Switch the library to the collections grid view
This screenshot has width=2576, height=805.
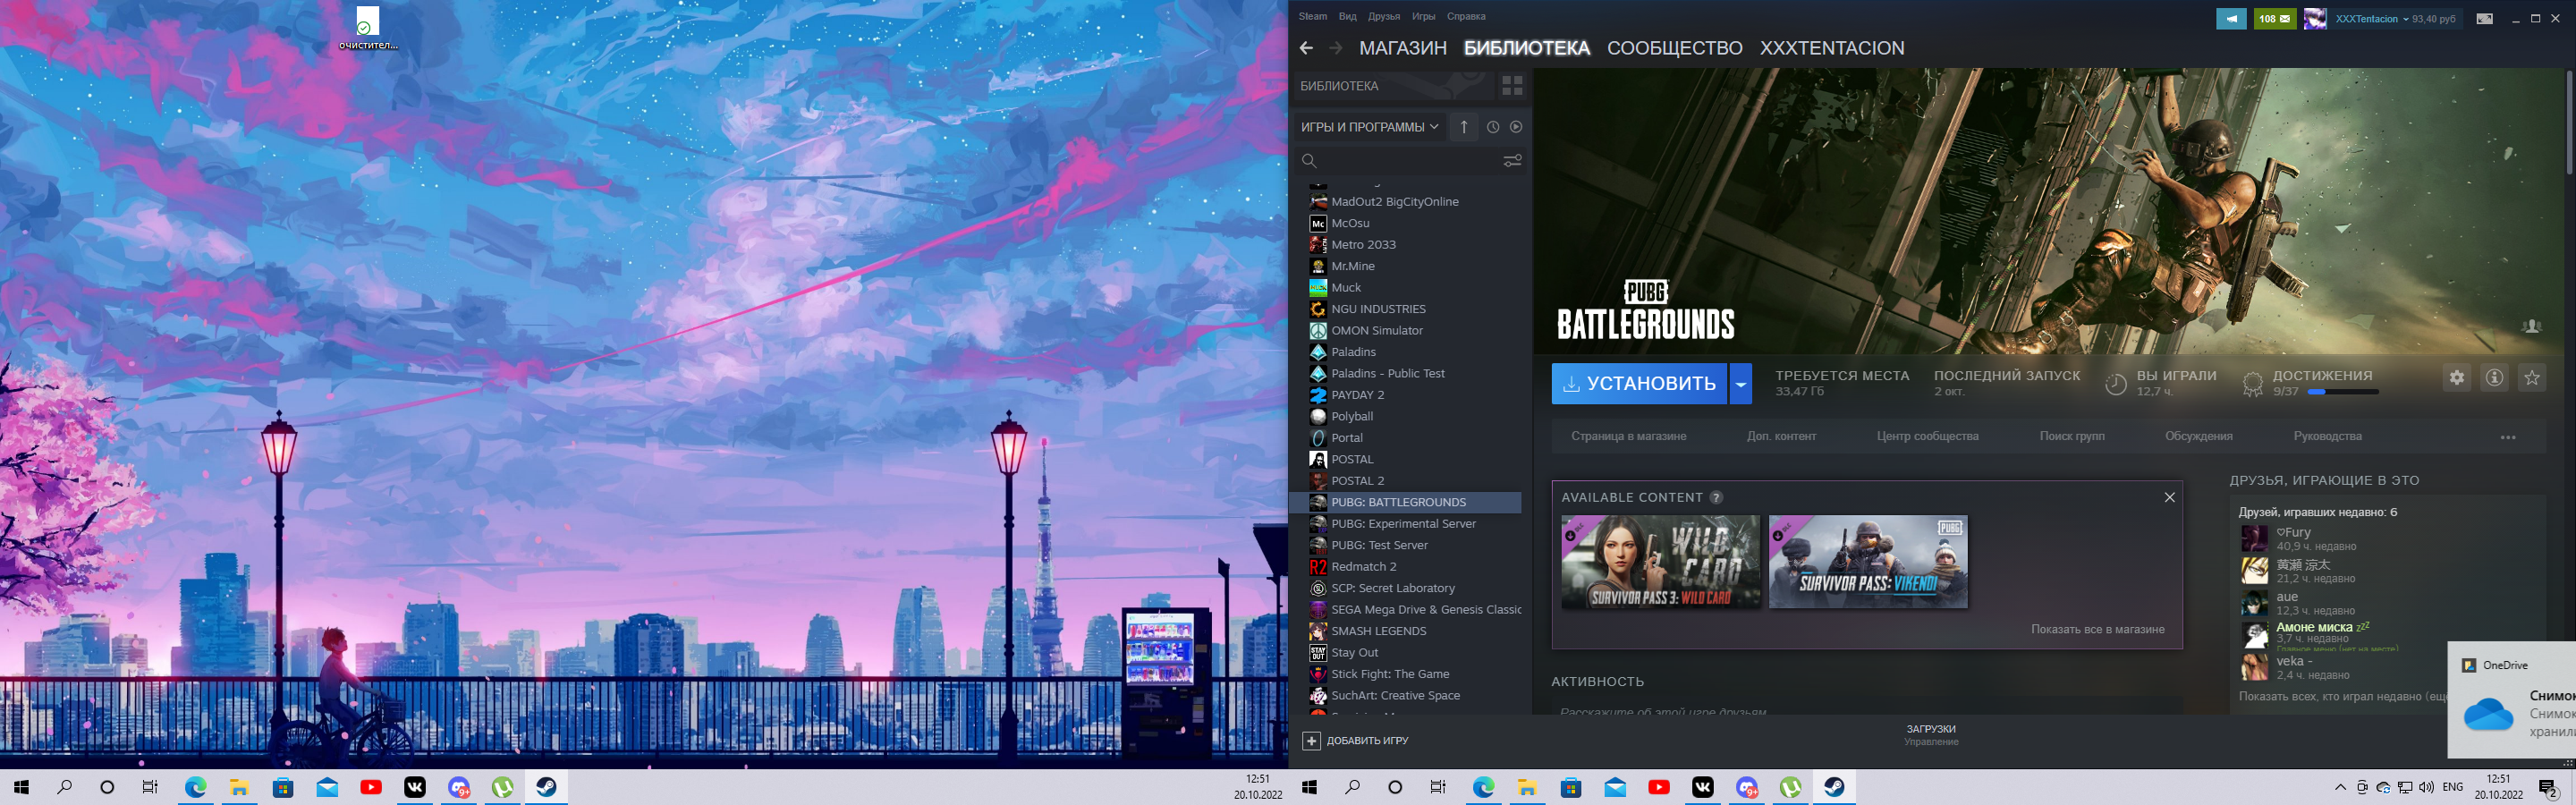[x=1512, y=86]
